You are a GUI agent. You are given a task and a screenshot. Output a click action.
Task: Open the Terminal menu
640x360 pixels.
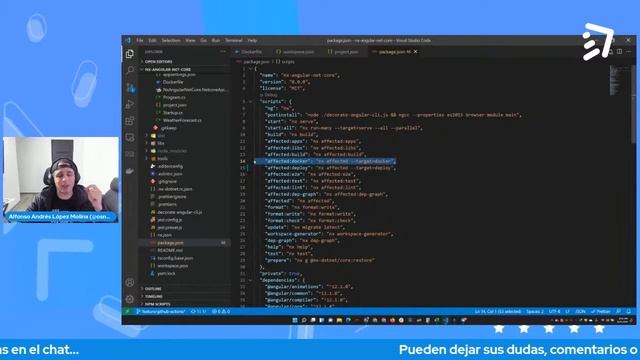[x=234, y=40]
